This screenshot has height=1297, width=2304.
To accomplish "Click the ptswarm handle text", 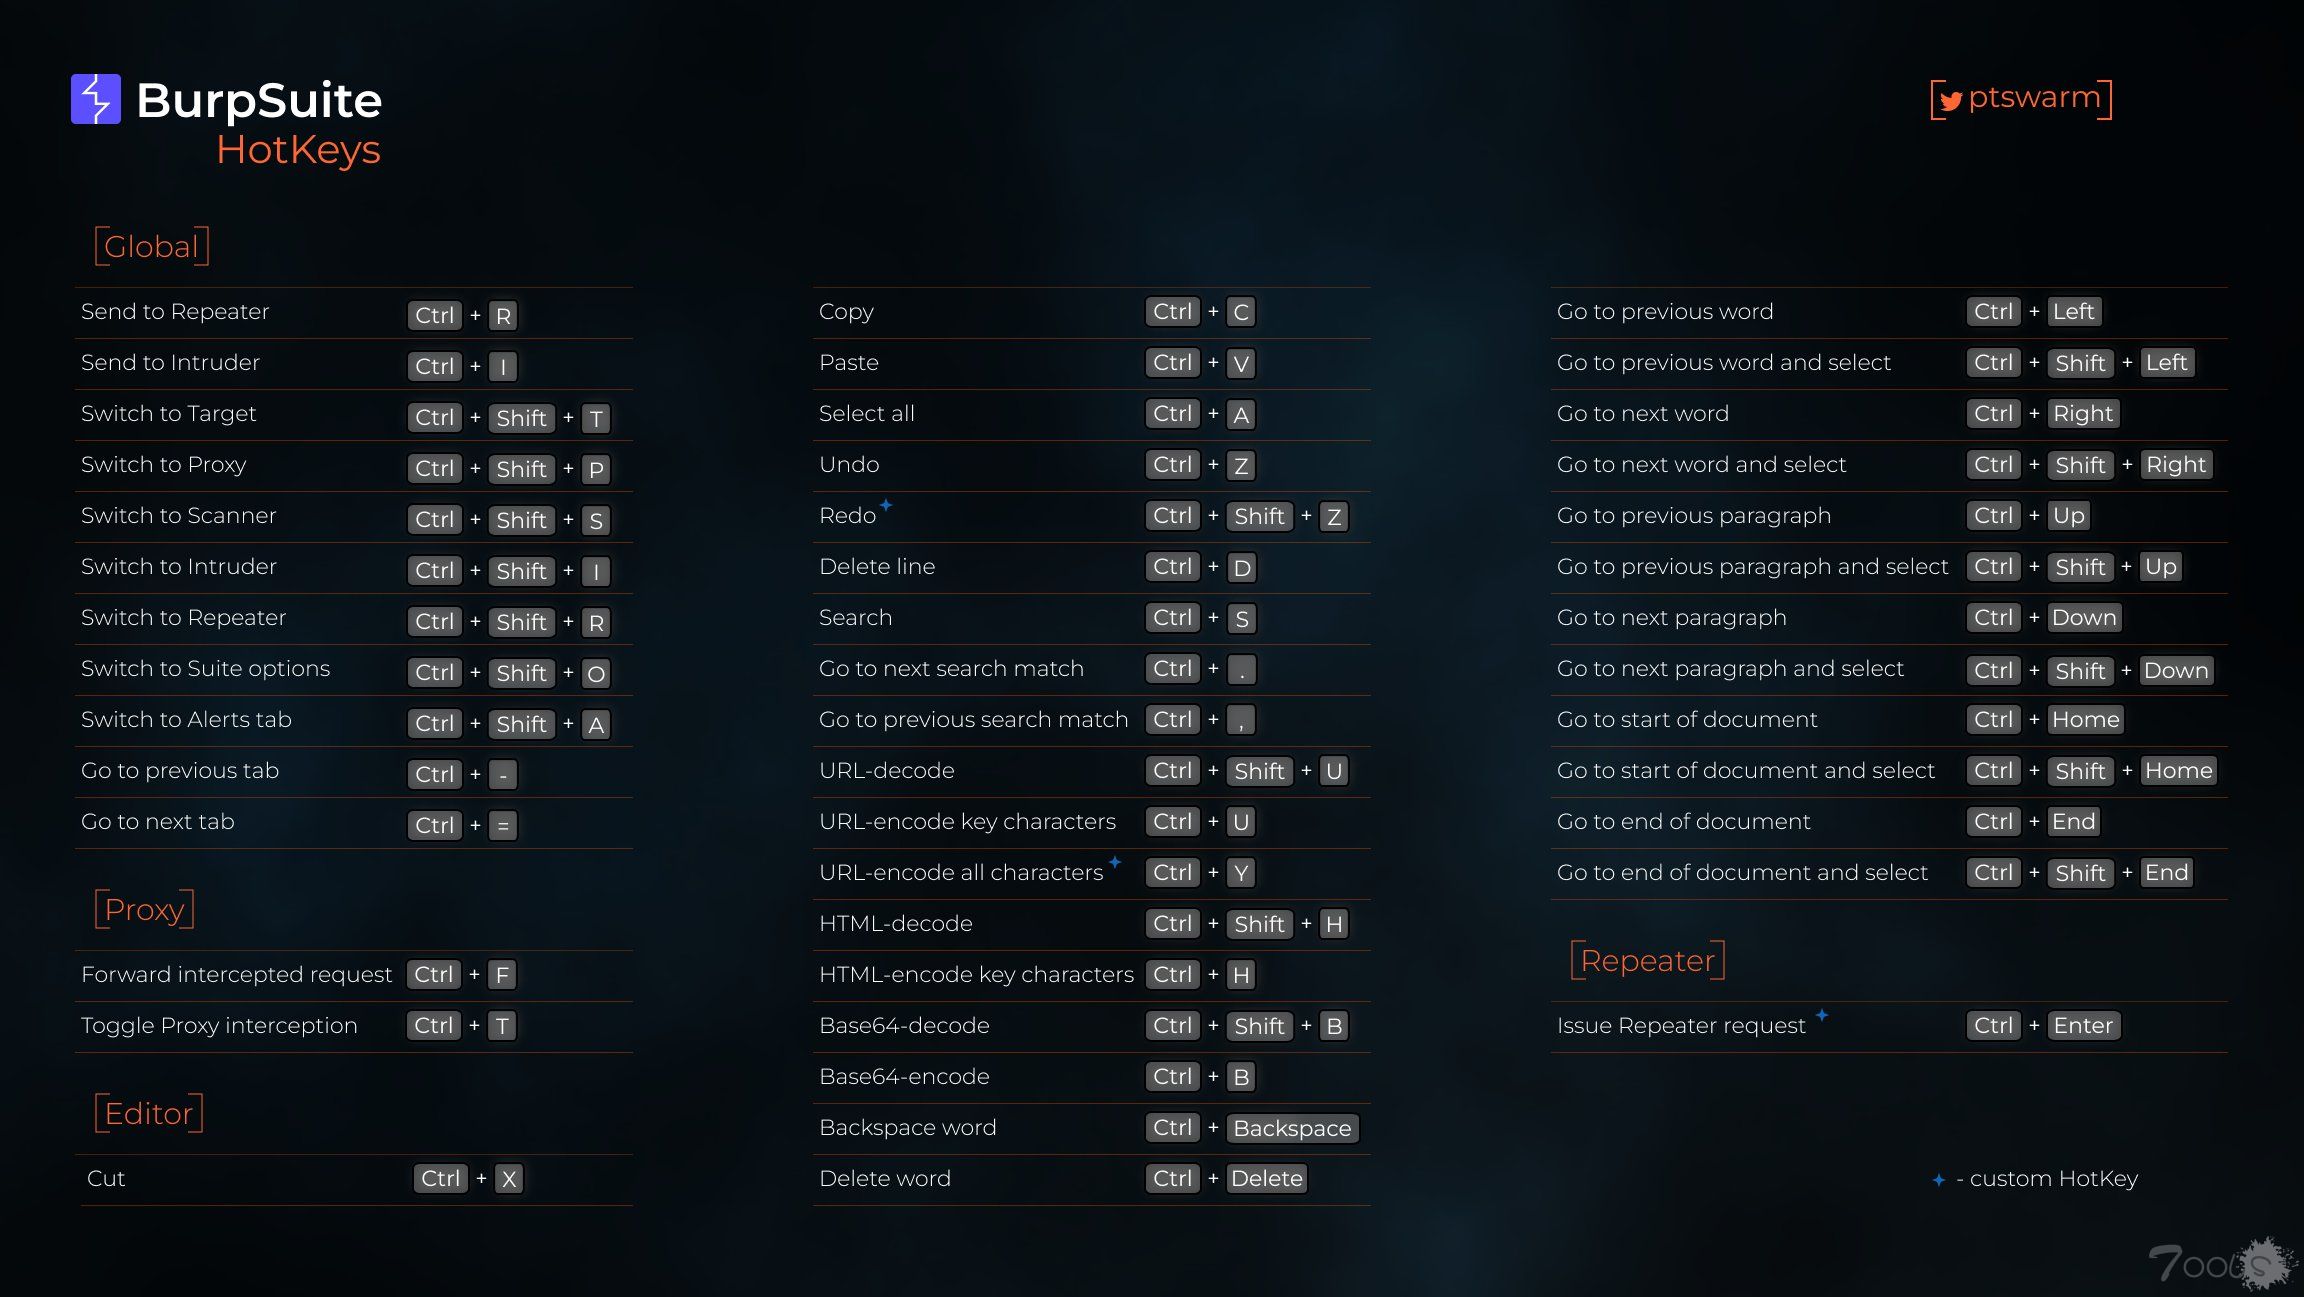I will (x=2035, y=97).
